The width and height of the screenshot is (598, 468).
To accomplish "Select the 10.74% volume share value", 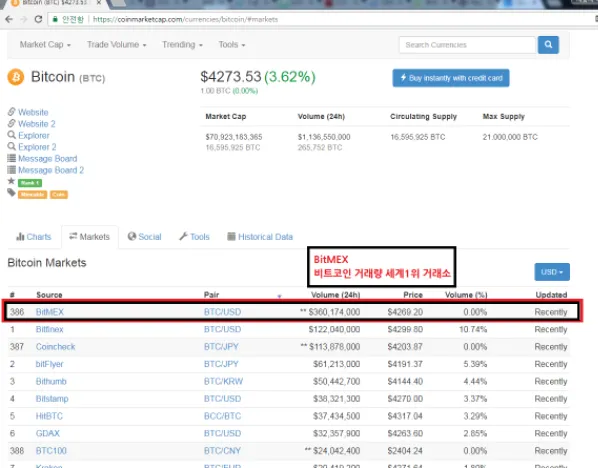I will 473,329.
